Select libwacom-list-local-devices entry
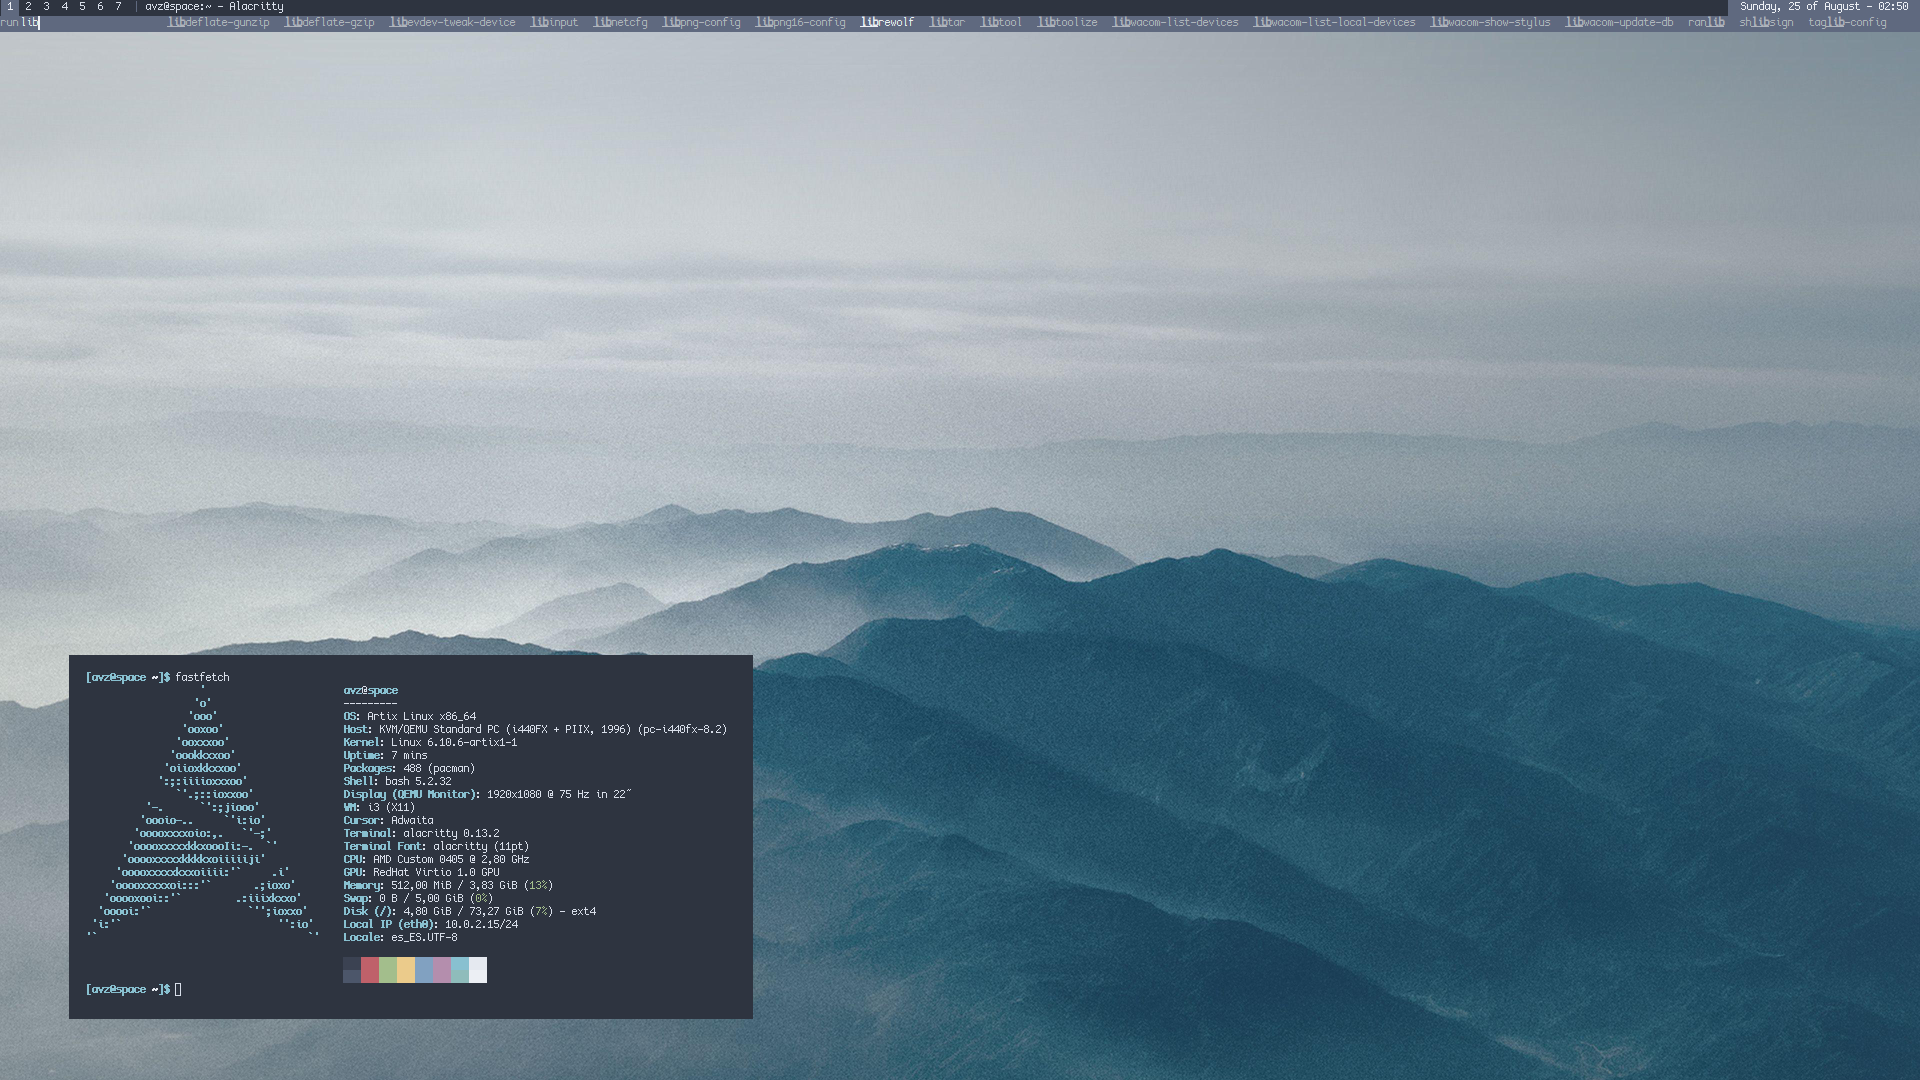 point(1334,22)
